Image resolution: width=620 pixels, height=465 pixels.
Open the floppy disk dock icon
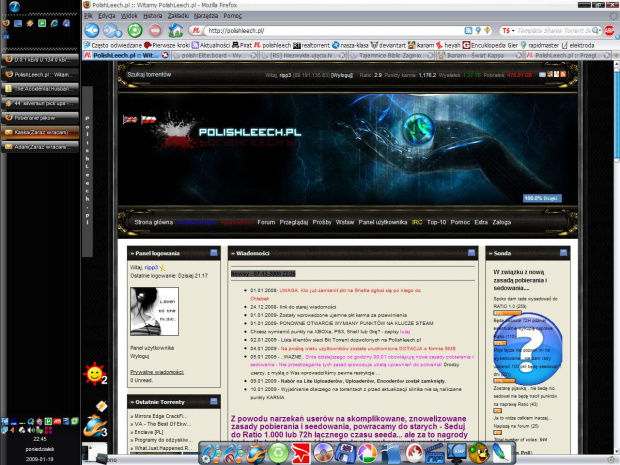345,453
